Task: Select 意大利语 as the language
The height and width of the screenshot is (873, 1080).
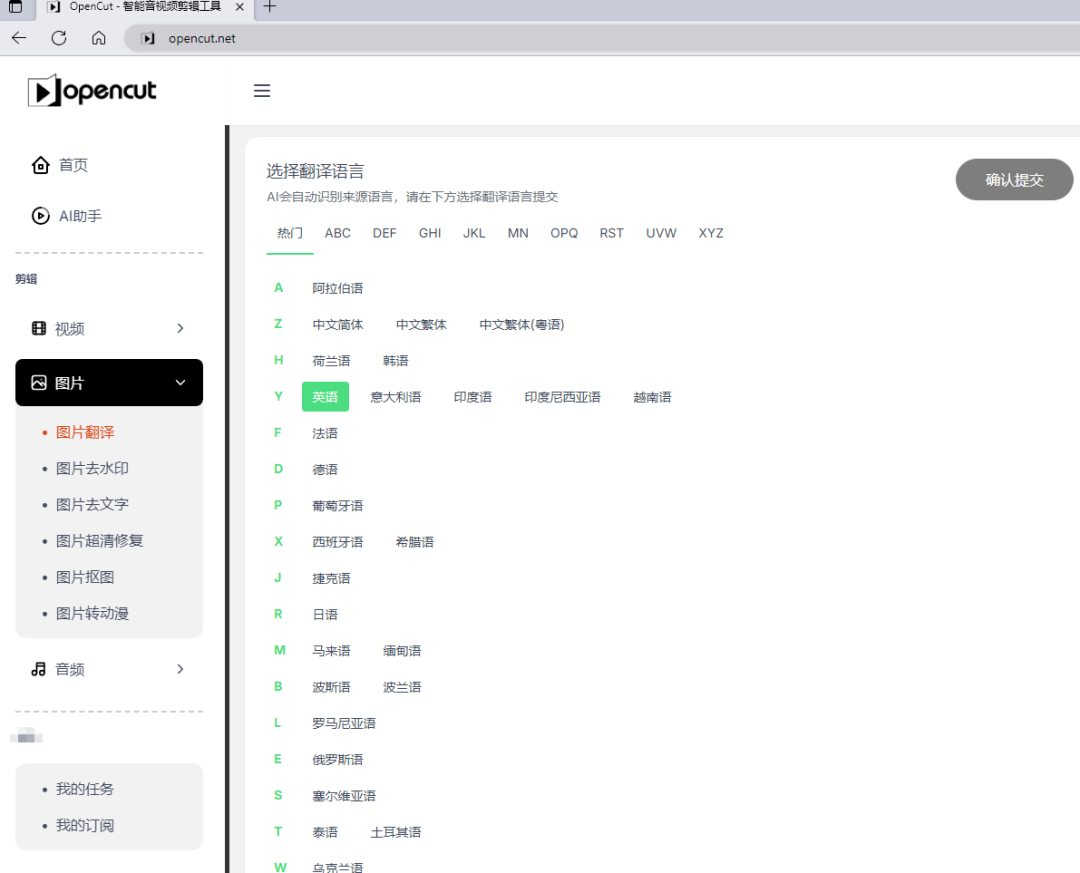Action: (x=395, y=397)
